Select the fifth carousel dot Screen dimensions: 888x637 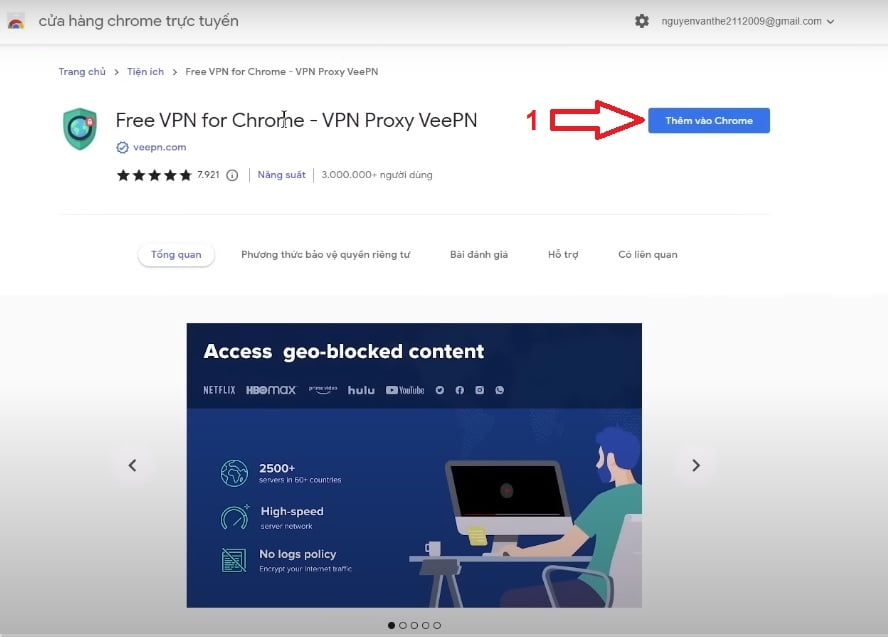point(437,626)
